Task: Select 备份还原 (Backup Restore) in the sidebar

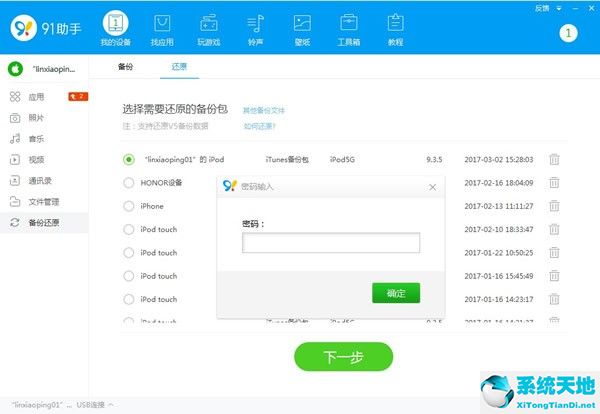Action: (44, 223)
